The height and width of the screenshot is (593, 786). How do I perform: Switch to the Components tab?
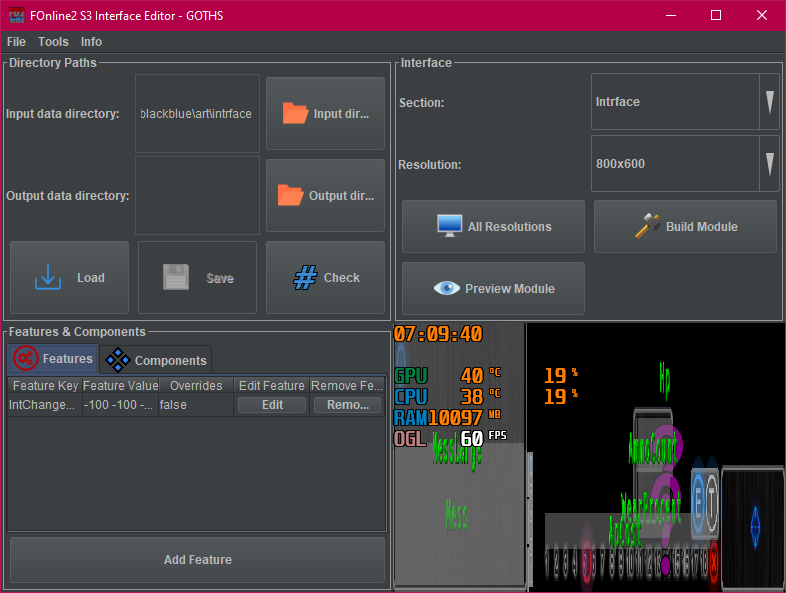(155, 360)
